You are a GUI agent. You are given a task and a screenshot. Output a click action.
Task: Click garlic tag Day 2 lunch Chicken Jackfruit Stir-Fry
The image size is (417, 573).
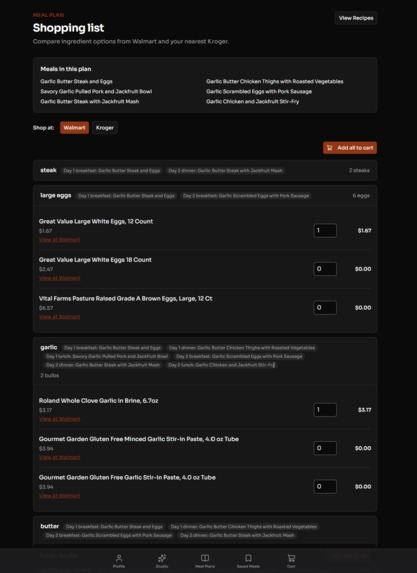coord(221,365)
